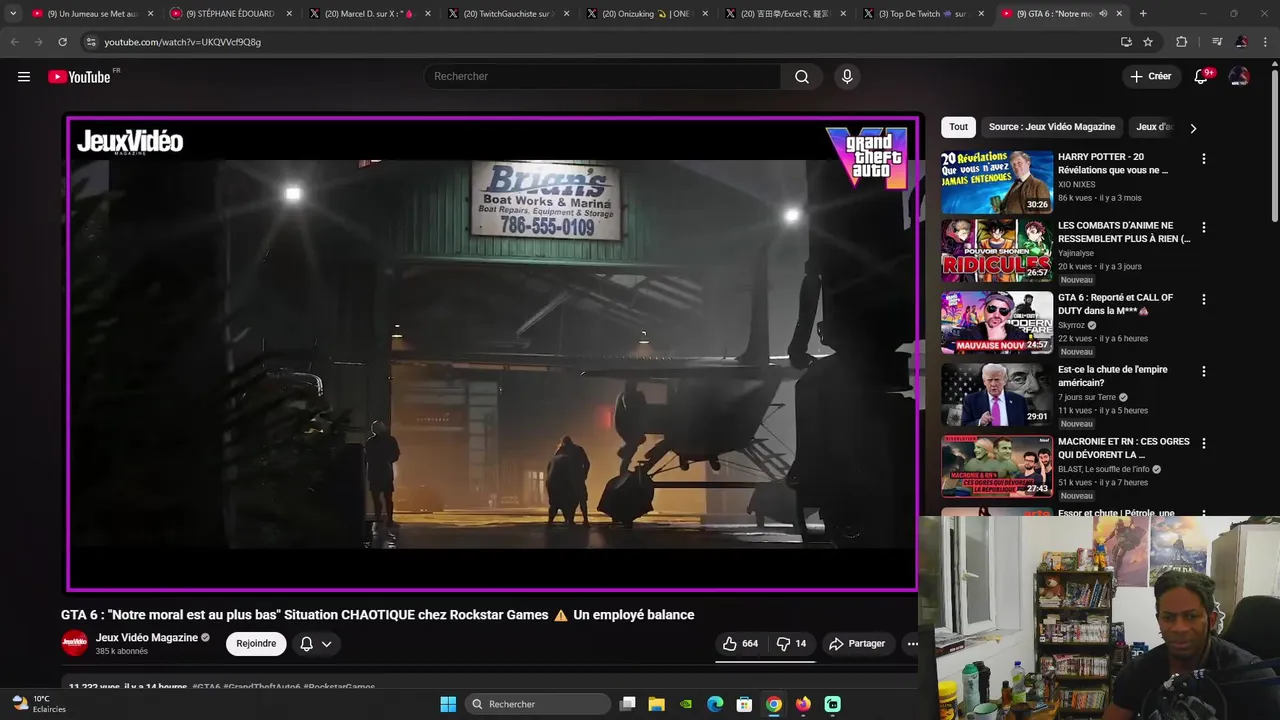Select Source : Jeux Vidéo Magazine chip
The image size is (1280, 720).
coord(1052,127)
